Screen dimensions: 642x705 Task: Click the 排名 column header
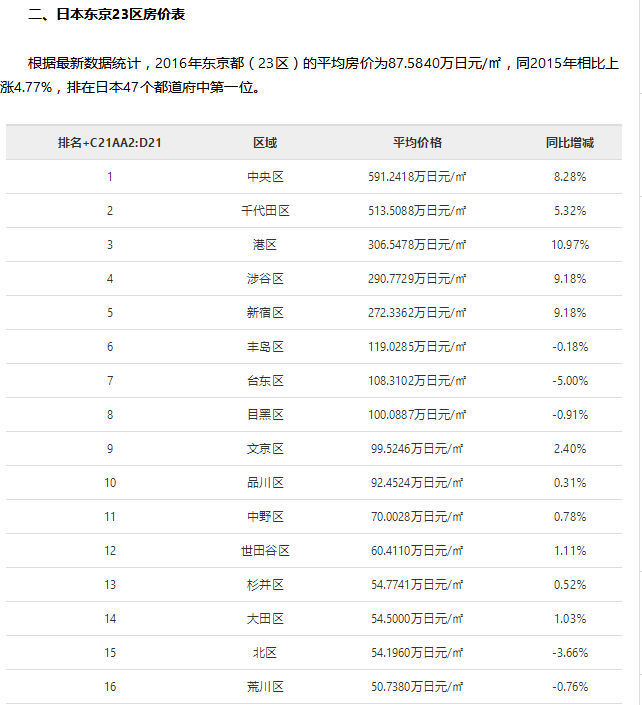(110, 142)
